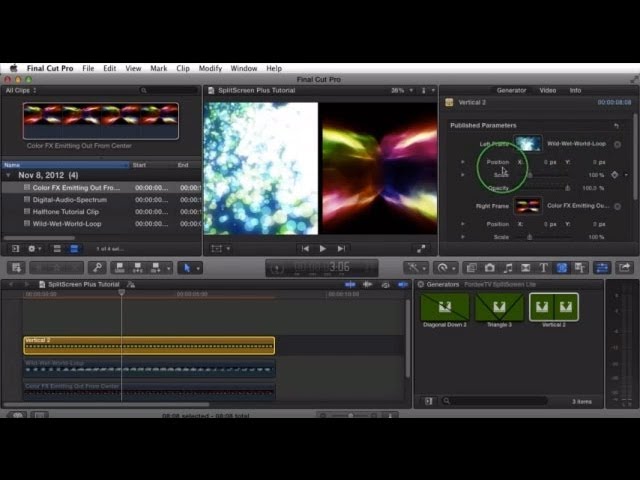Viewport: 640px width, 480px height.
Task: Go to next edit in viewer
Action: [x=341, y=249]
